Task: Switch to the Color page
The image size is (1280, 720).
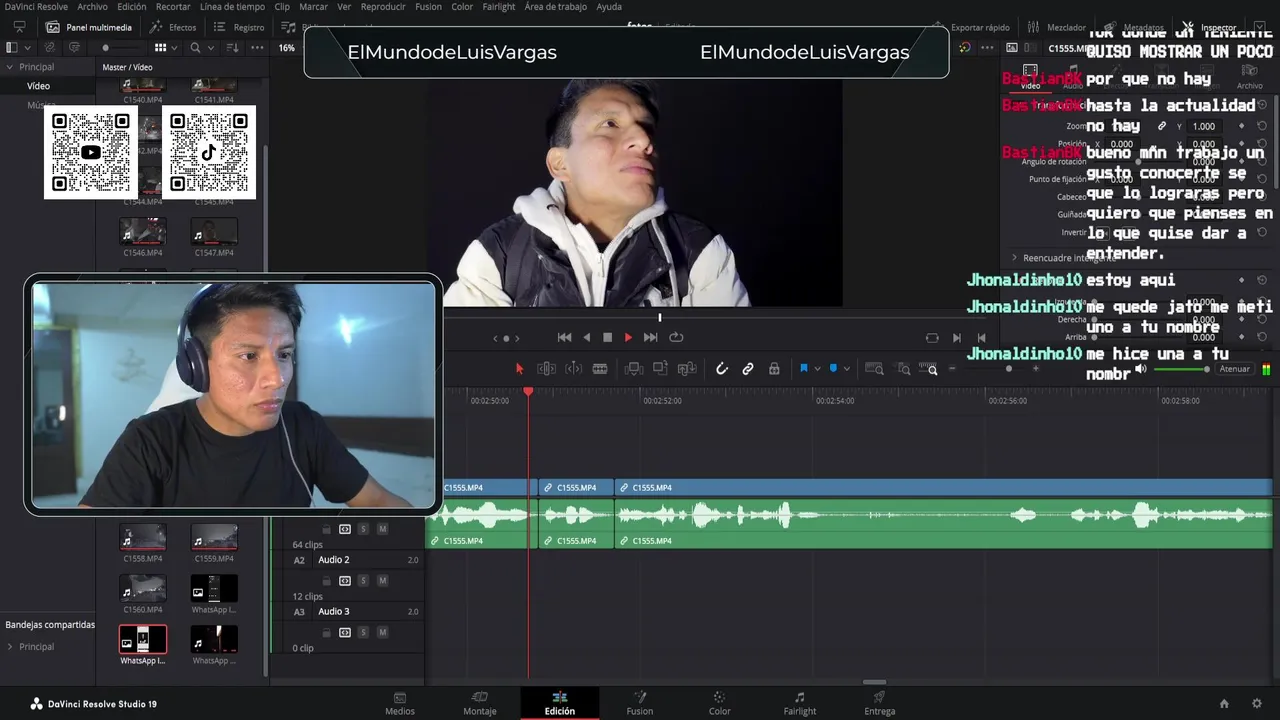Action: (x=719, y=704)
